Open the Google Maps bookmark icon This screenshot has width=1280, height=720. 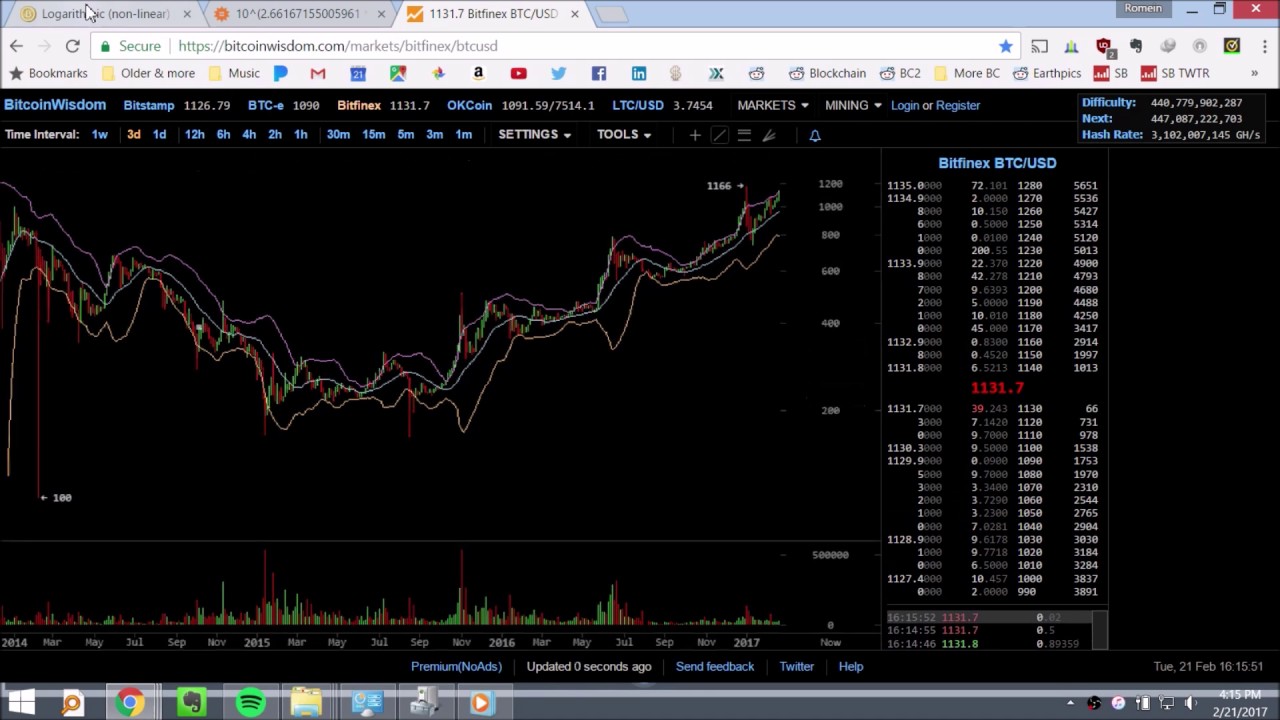tap(398, 73)
